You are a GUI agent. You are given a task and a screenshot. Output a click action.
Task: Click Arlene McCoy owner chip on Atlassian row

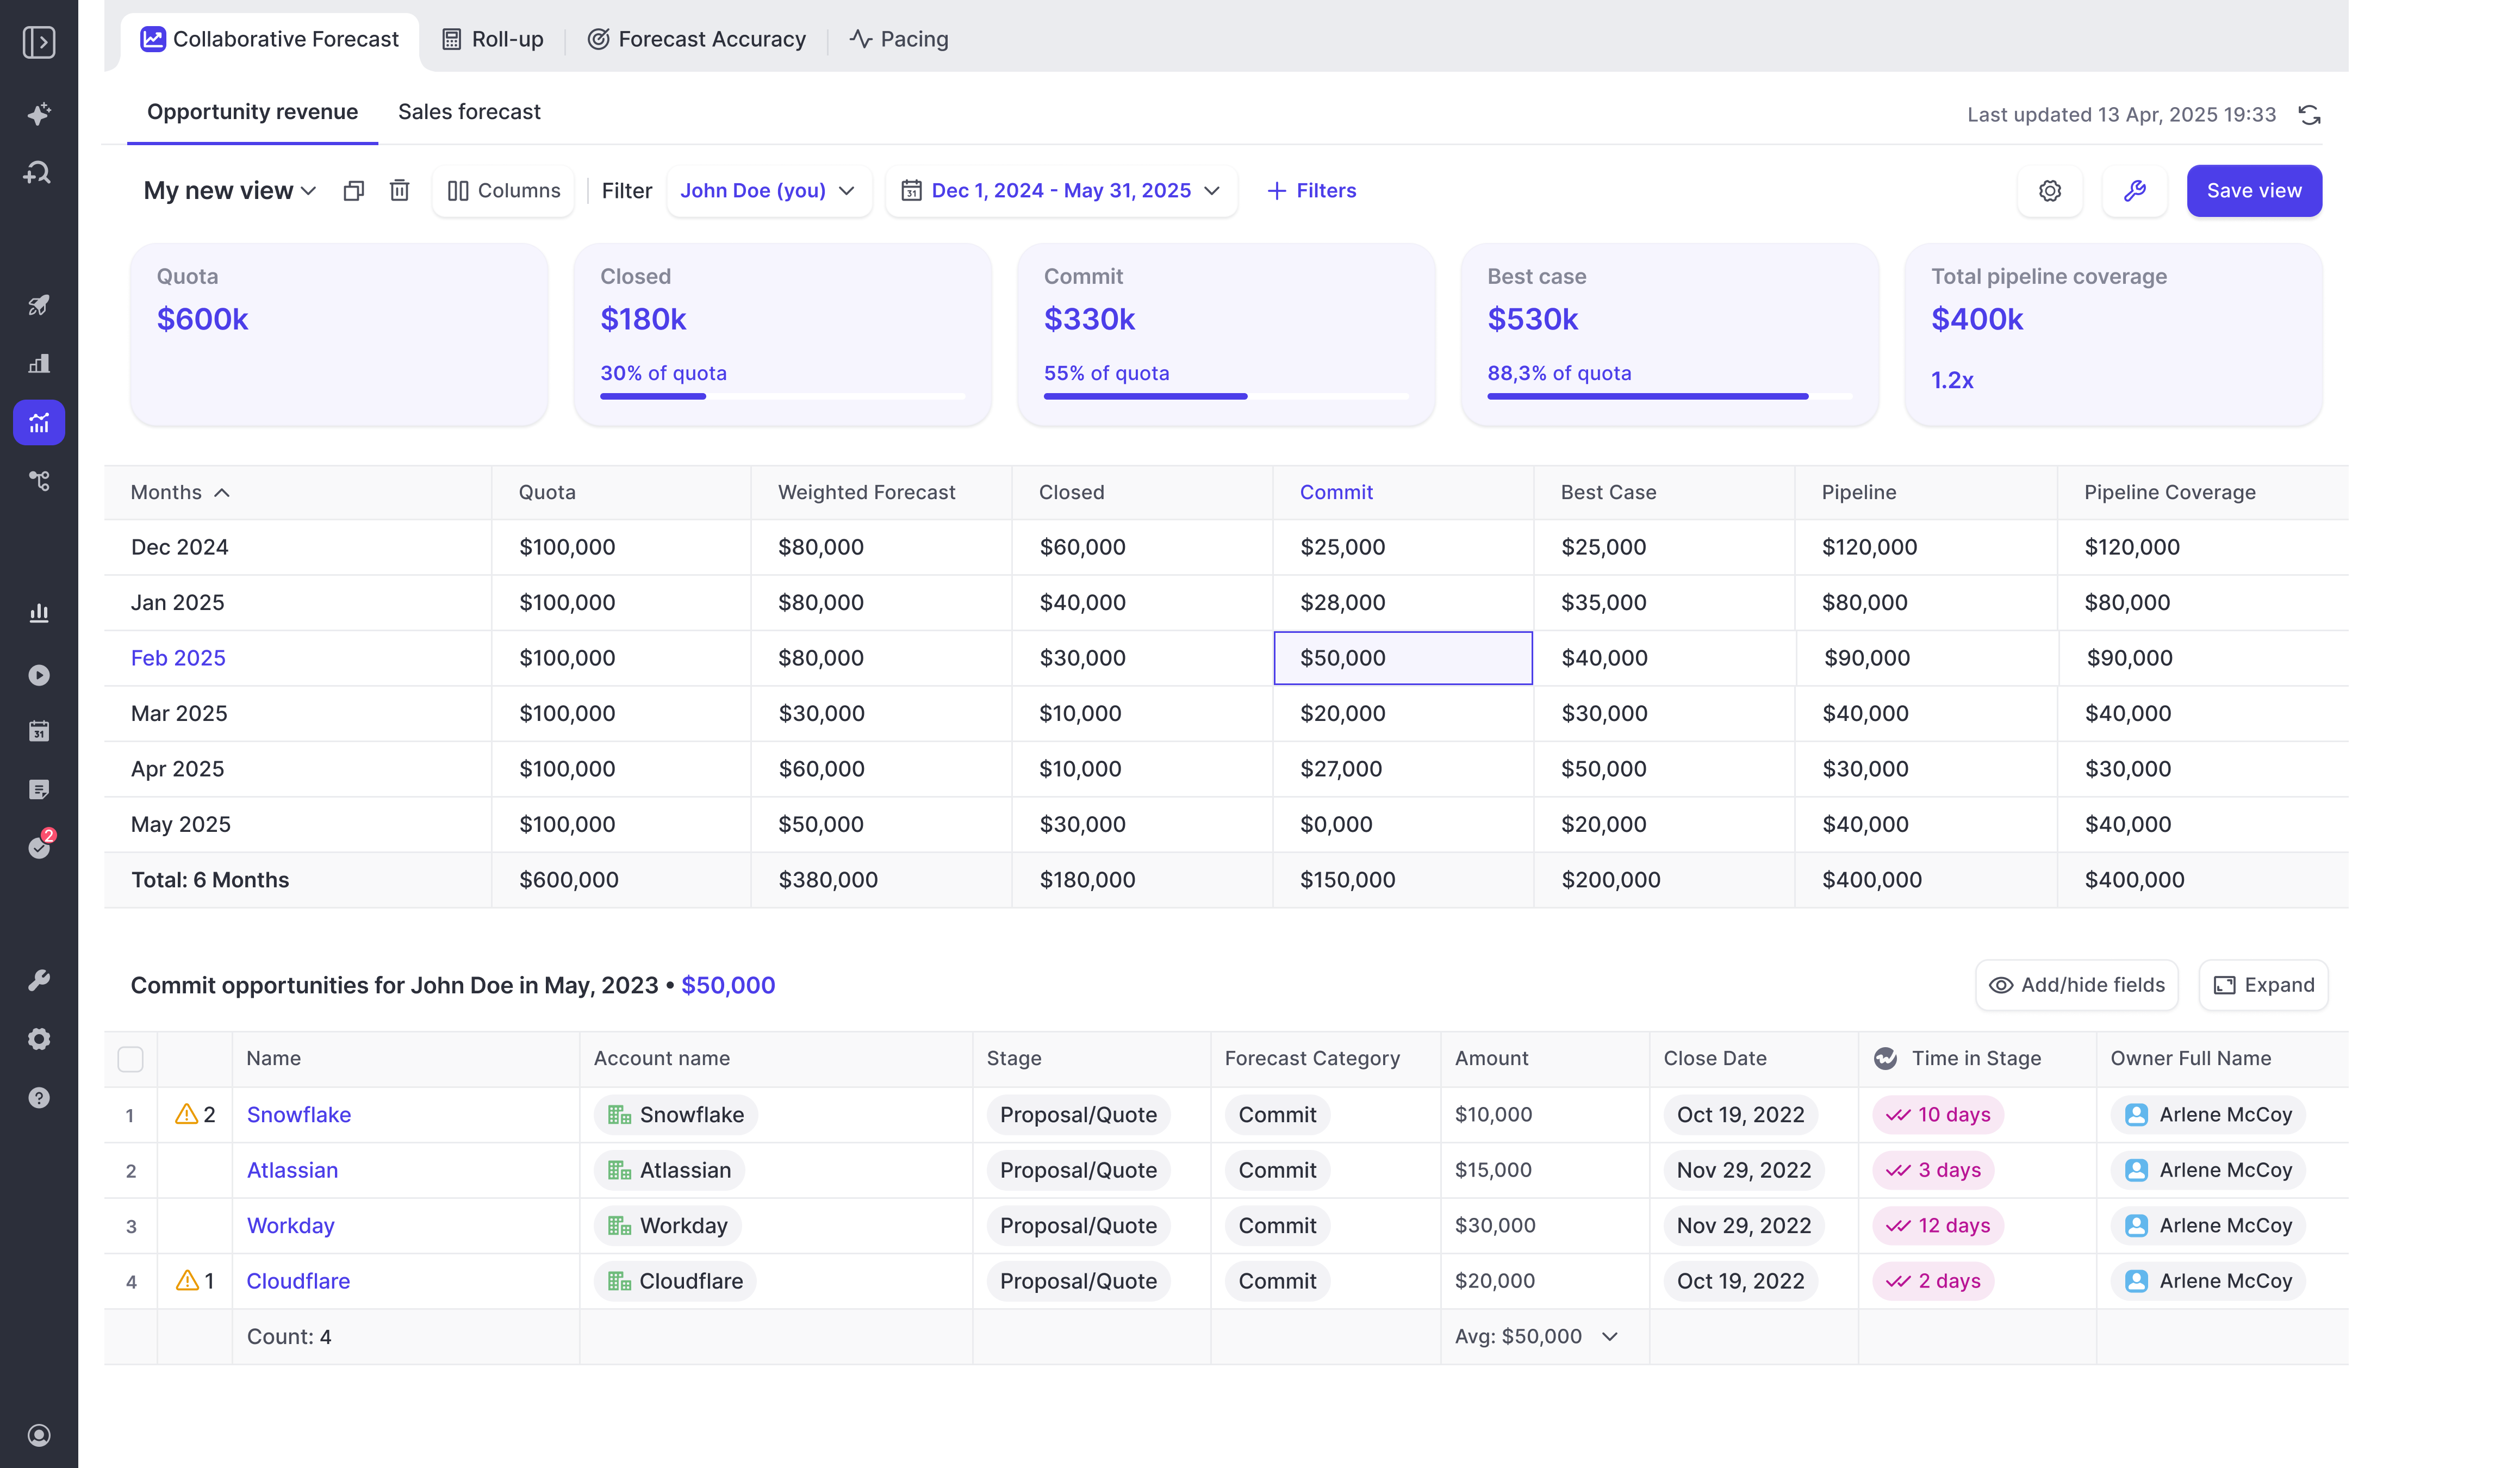pos(2208,1170)
